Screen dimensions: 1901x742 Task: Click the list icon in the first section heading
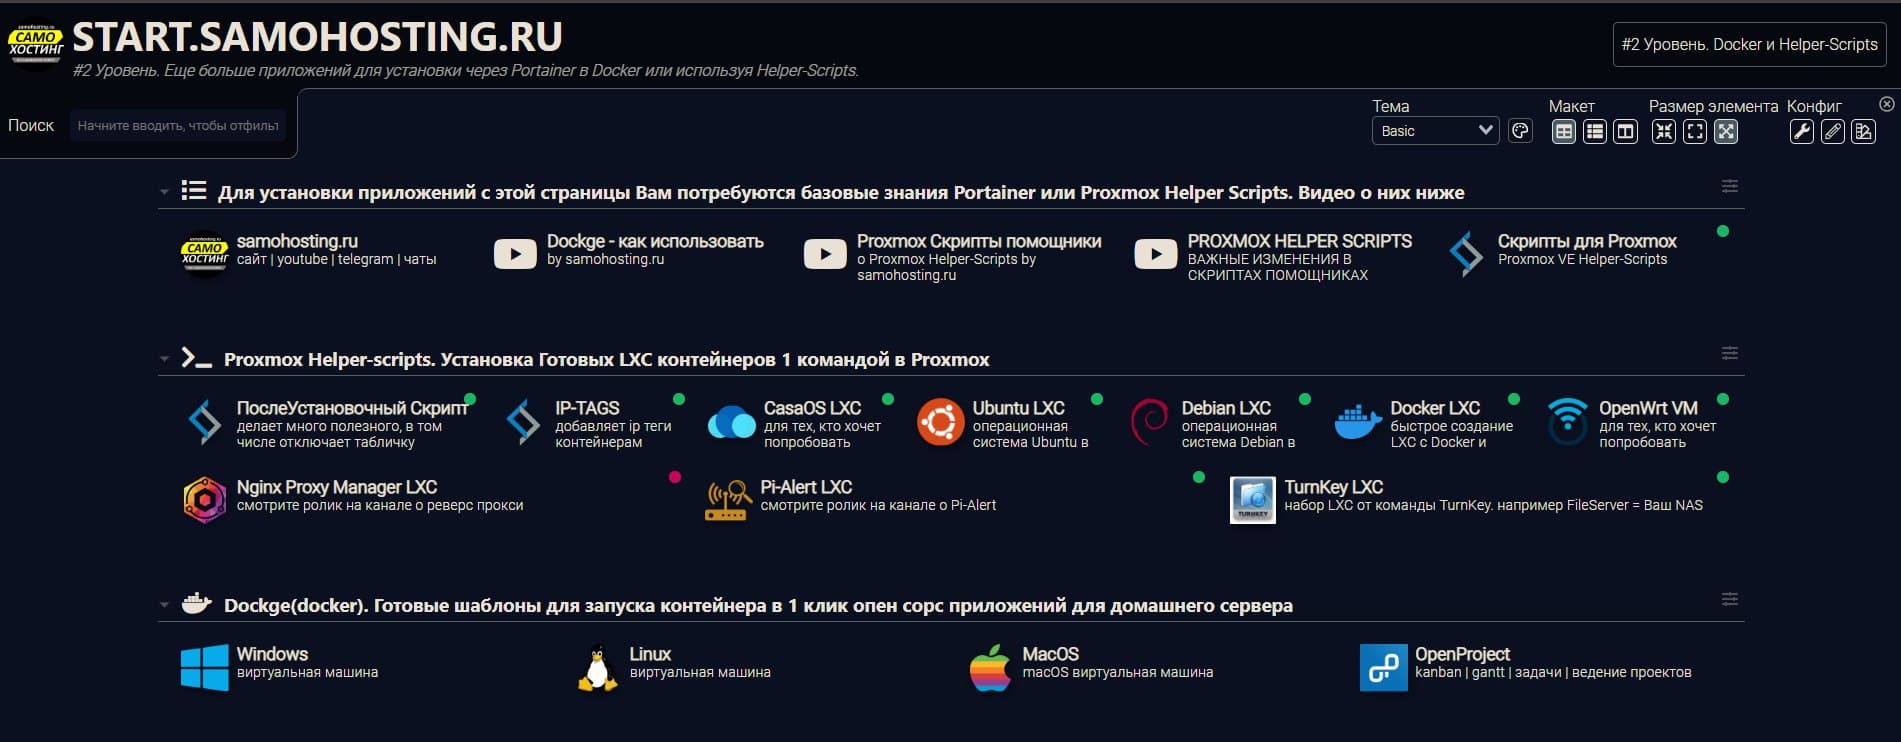click(193, 191)
